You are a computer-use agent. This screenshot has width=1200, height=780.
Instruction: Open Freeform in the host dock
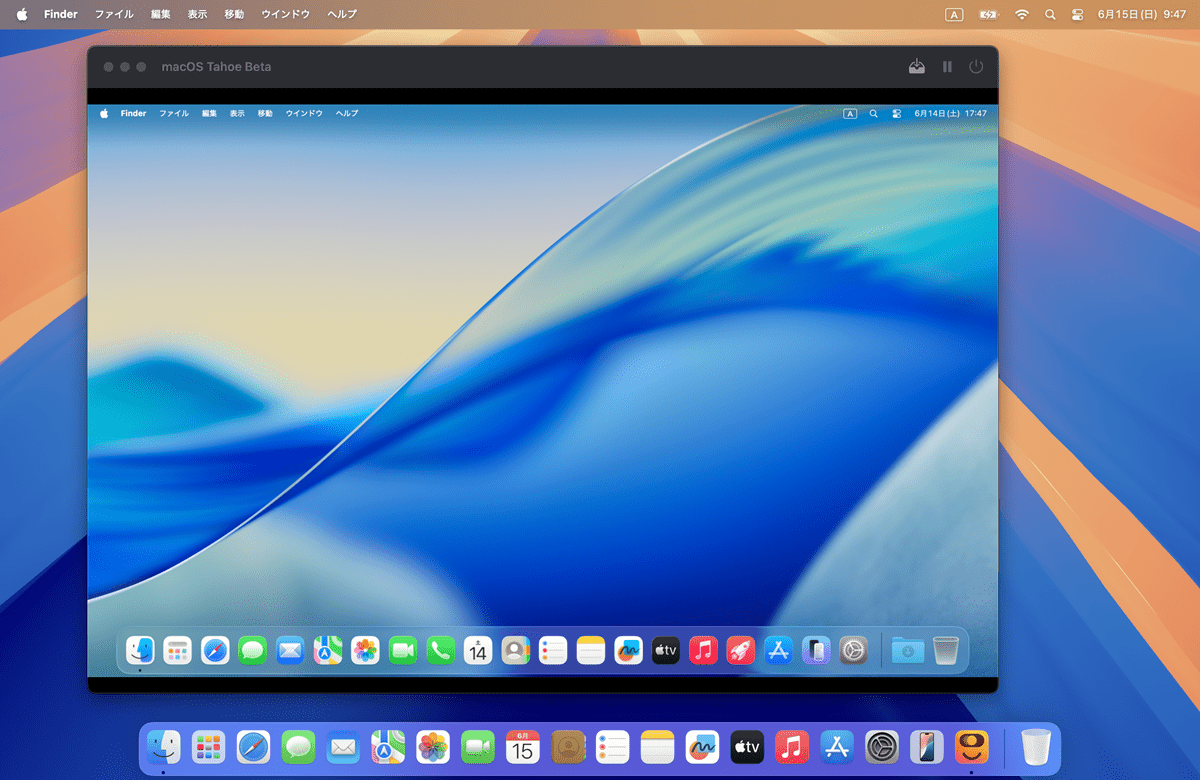point(703,746)
